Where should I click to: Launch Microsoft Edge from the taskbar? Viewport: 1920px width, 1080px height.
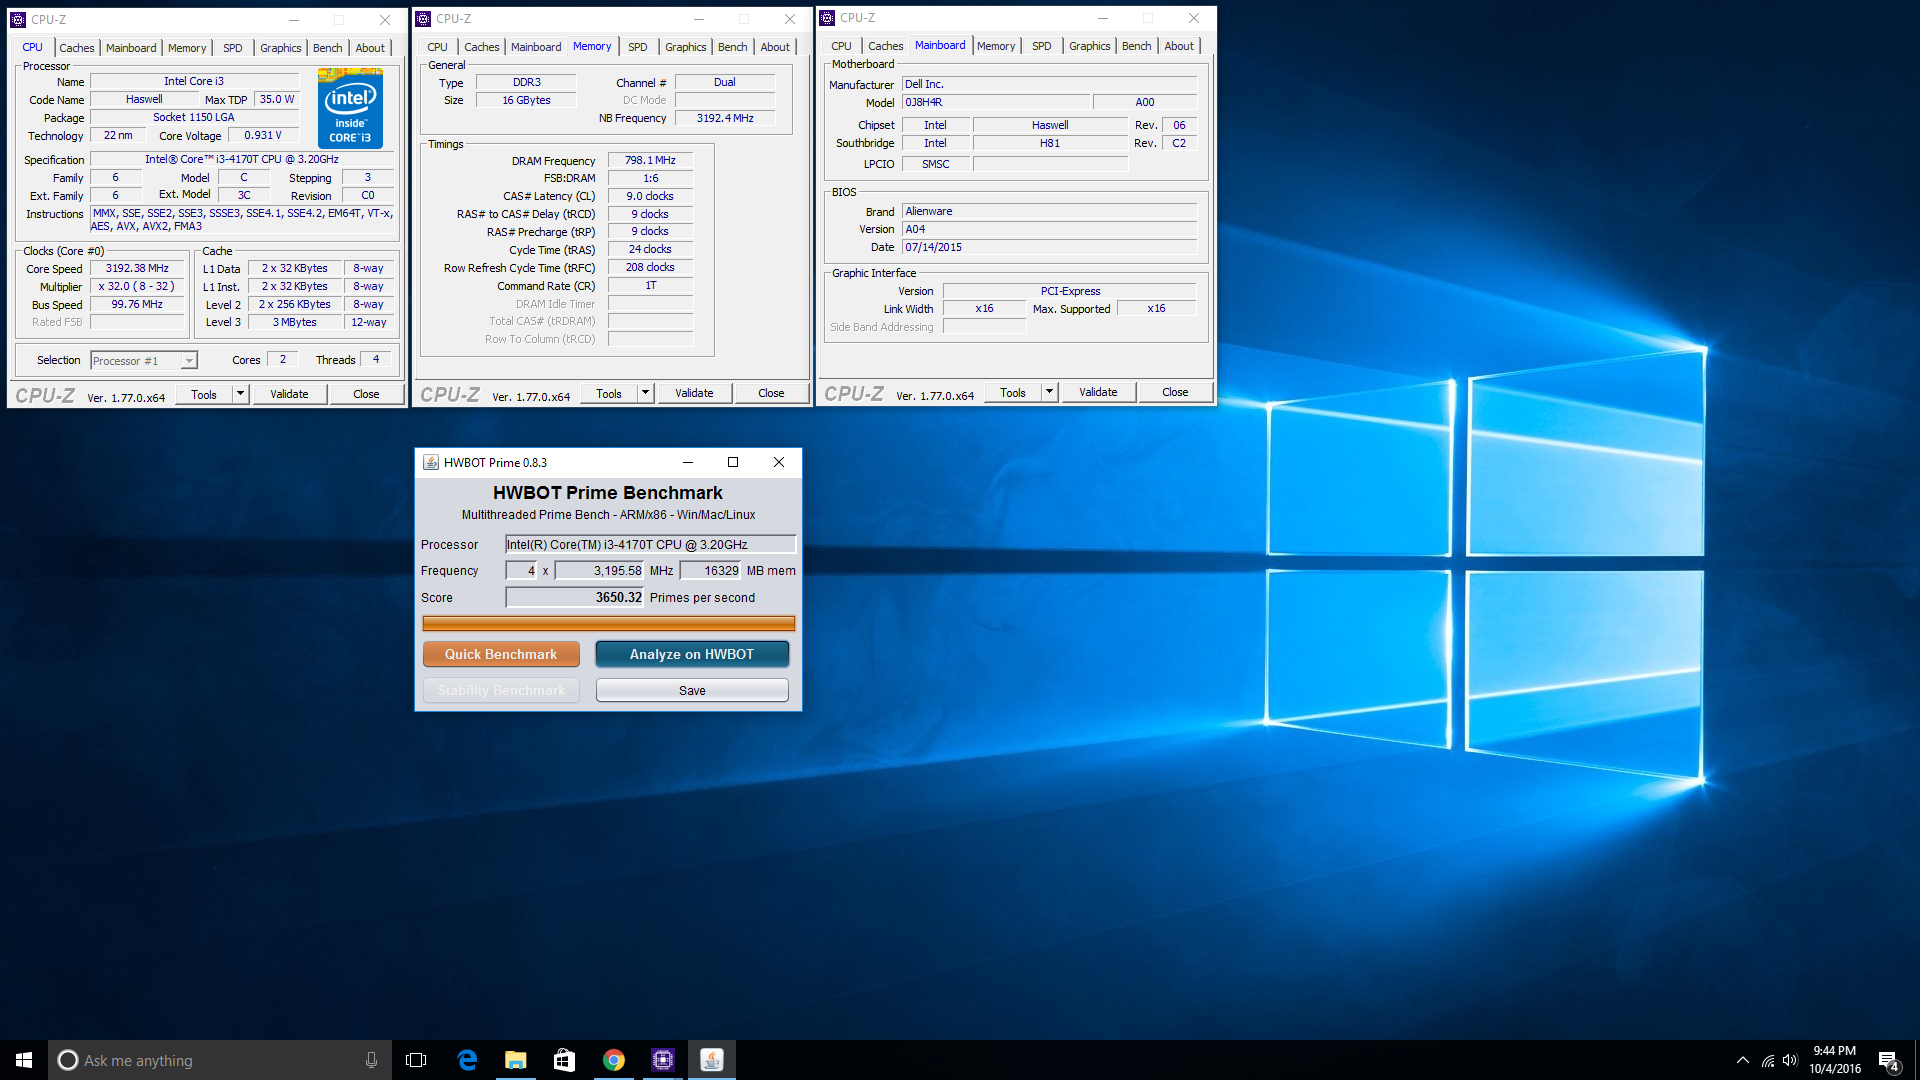pyautogui.click(x=467, y=1060)
